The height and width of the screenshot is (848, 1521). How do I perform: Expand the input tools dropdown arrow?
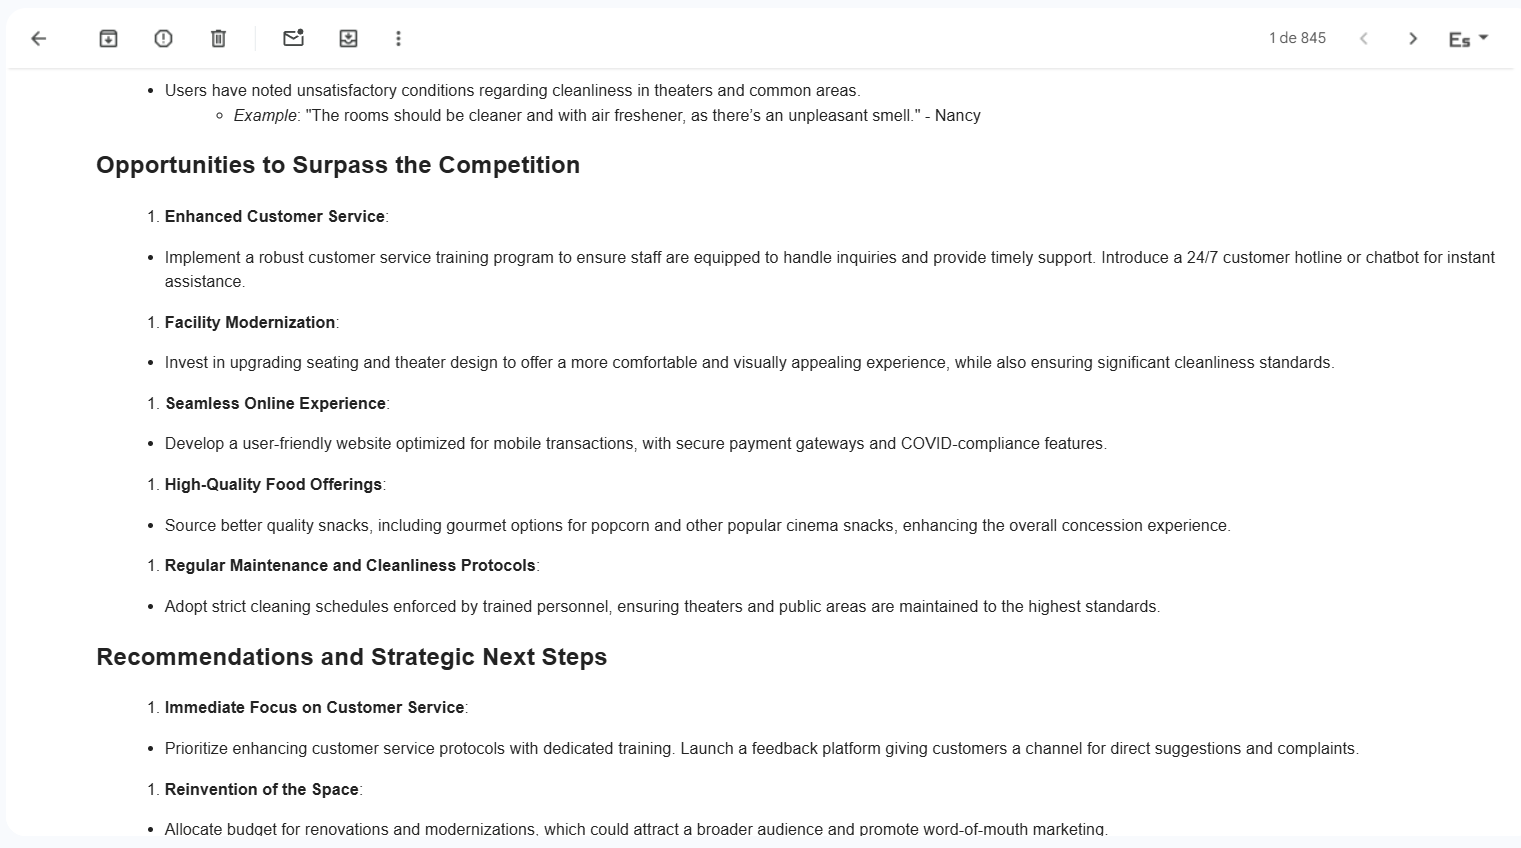(x=1484, y=37)
